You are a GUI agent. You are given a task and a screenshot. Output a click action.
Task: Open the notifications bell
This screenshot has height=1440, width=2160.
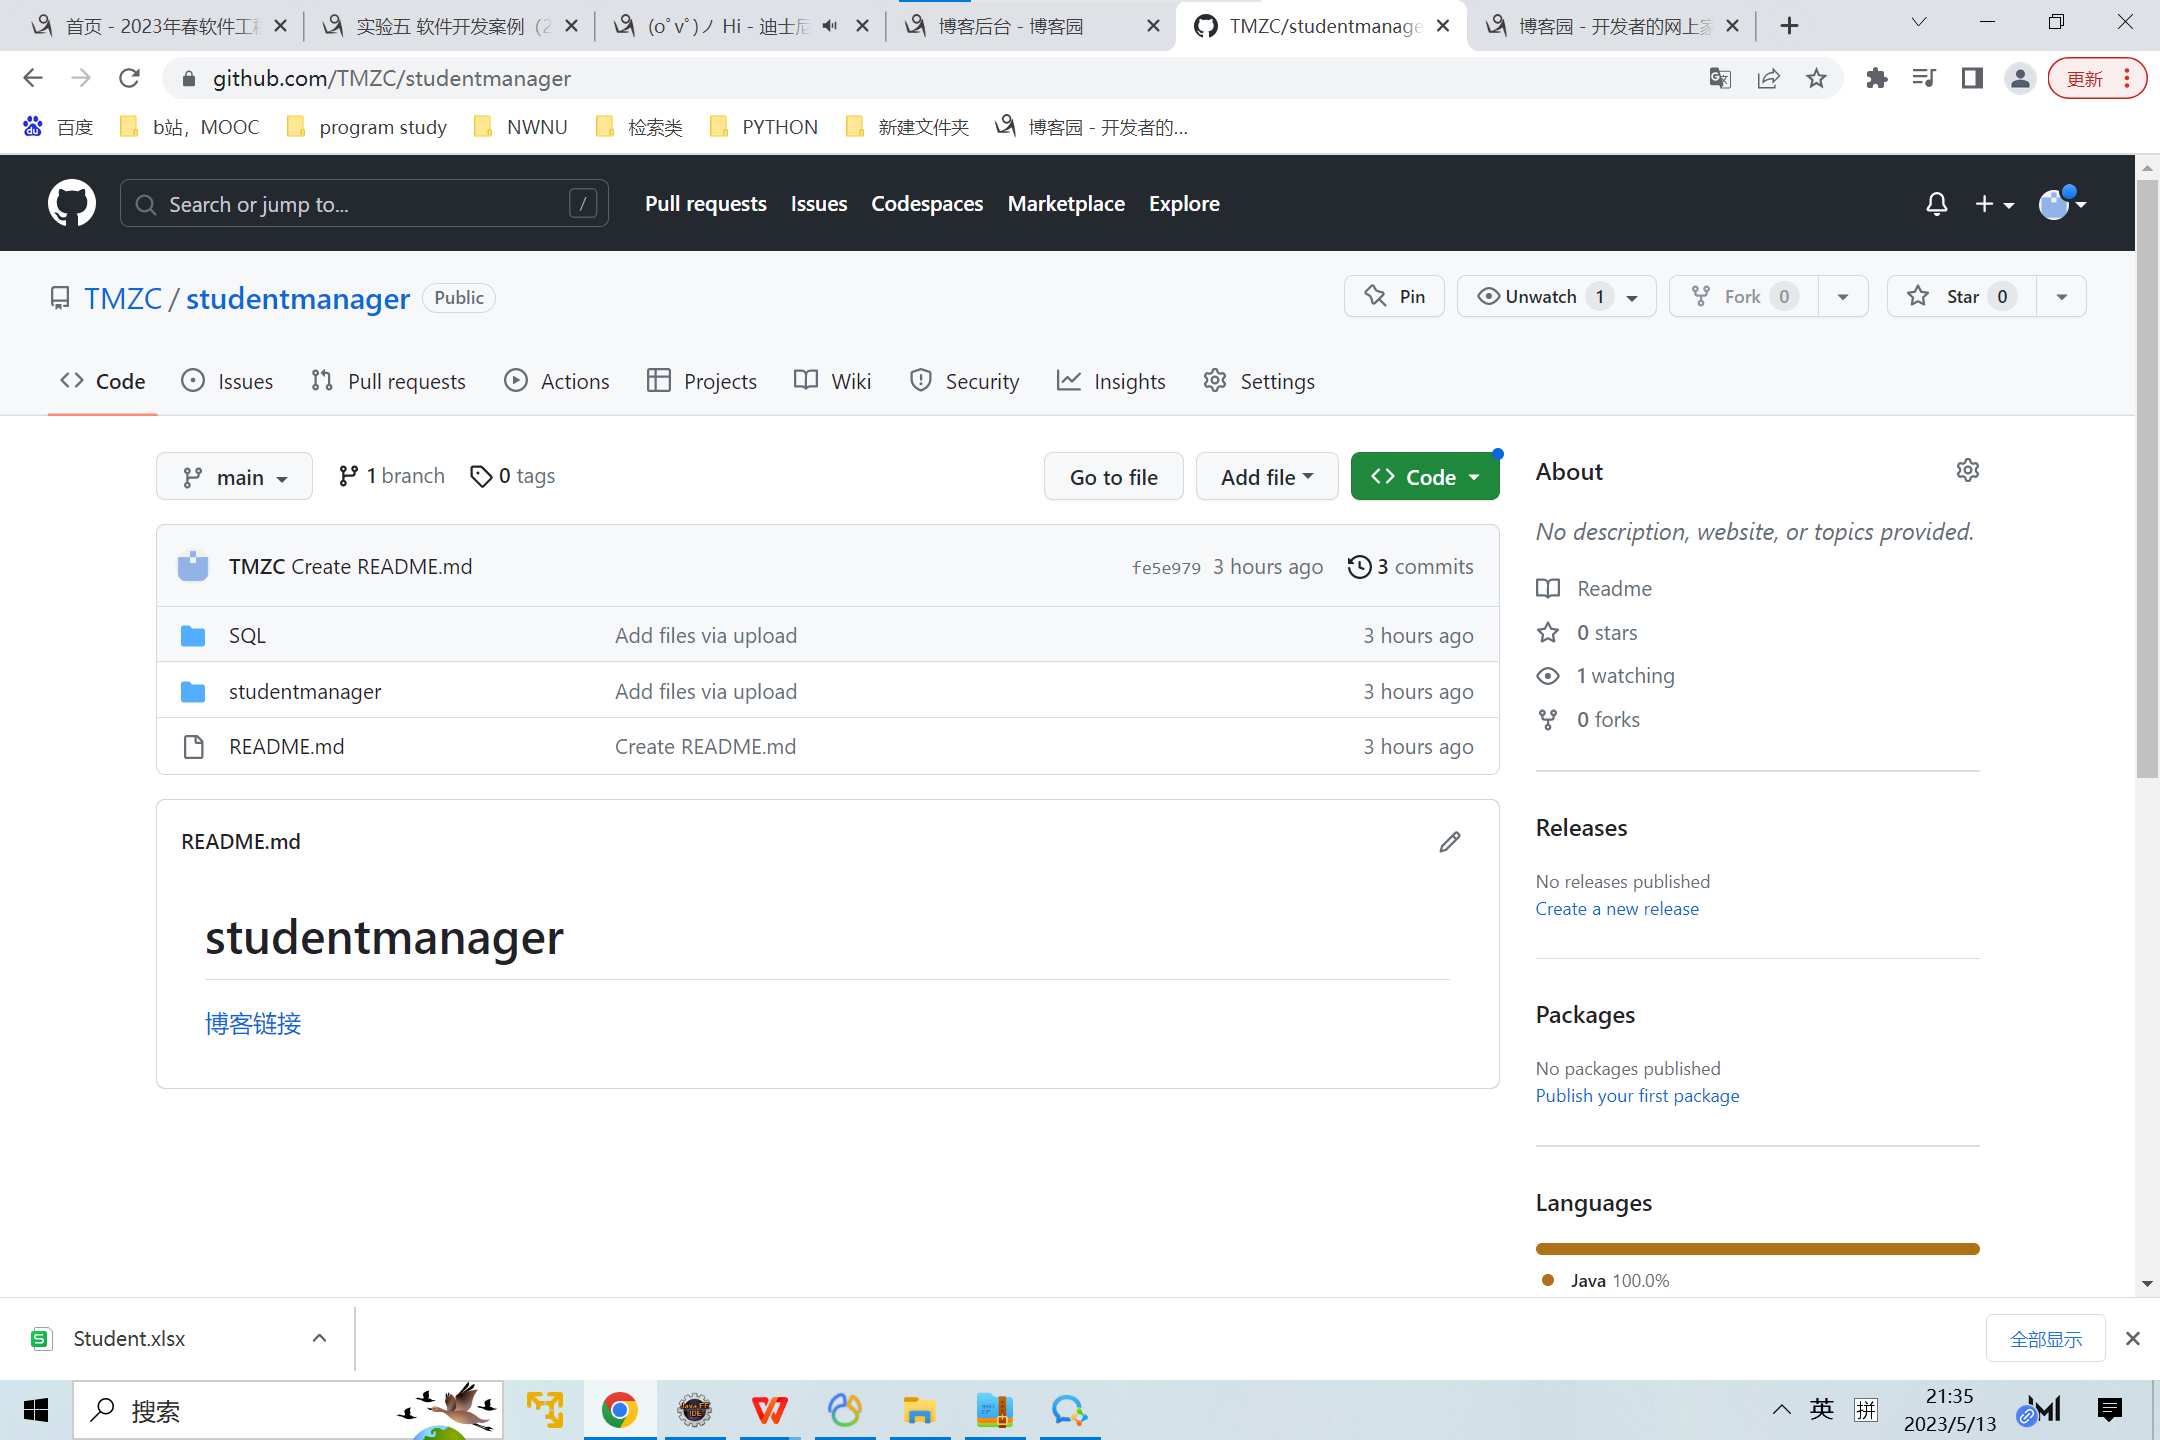[1936, 204]
